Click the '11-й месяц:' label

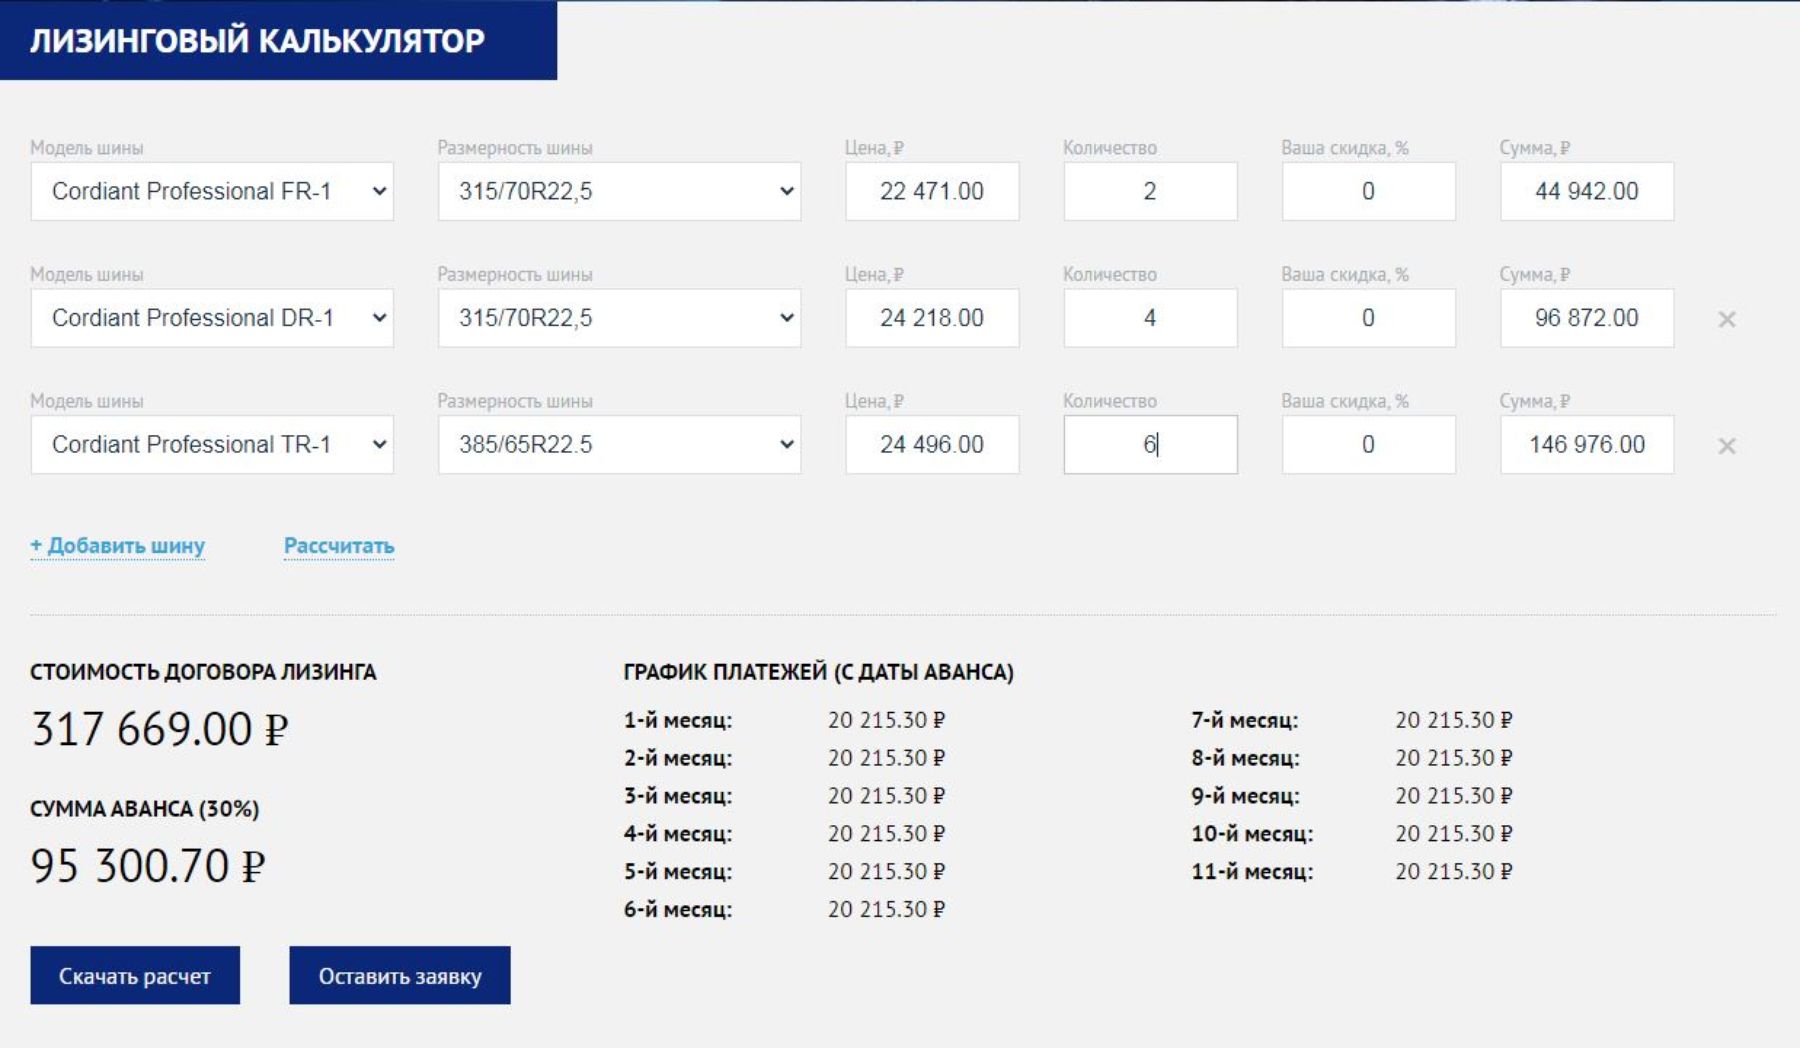[1252, 872]
